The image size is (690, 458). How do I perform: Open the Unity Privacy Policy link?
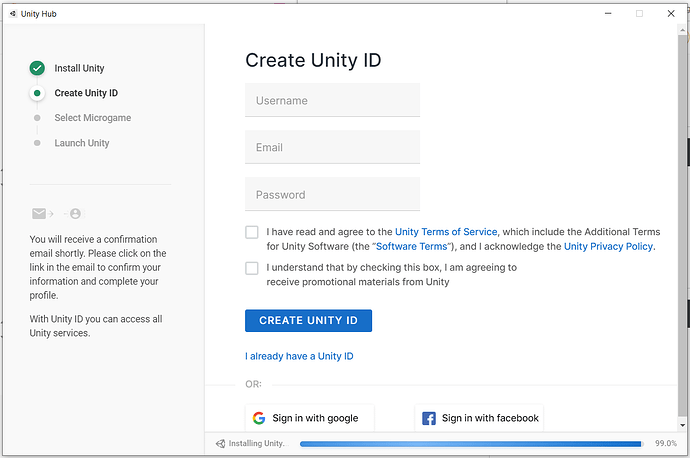point(608,246)
